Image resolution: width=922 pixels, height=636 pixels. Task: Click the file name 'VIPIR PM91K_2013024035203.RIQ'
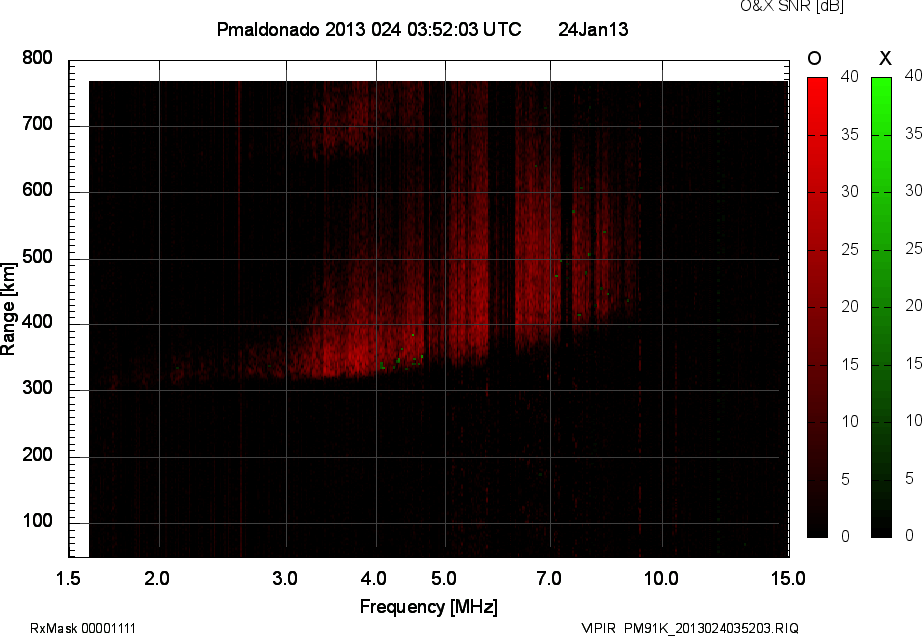(x=690, y=628)
